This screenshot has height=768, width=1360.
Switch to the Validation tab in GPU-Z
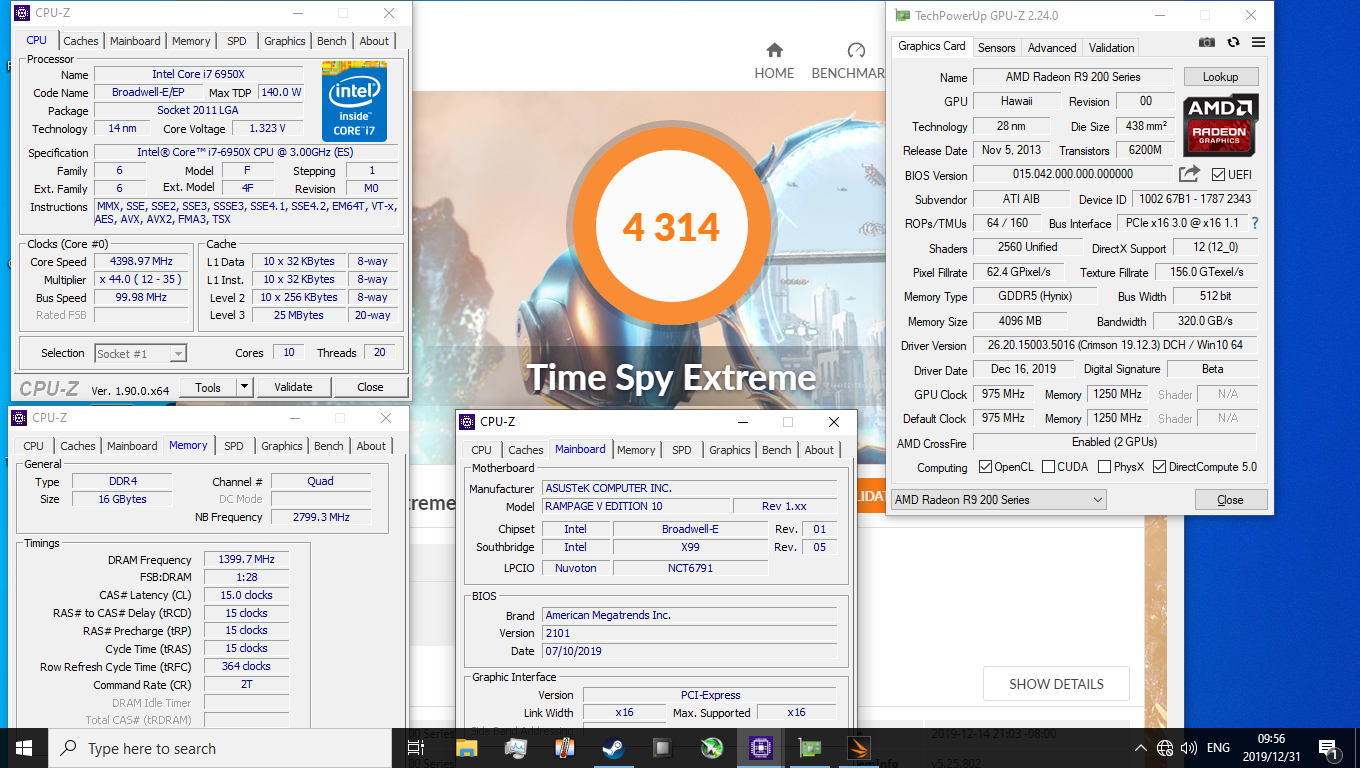(x=1111, y=47)
